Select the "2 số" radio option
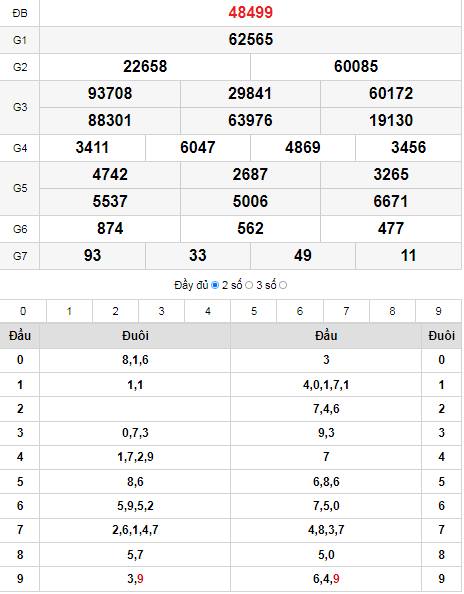Viewport: 464px width, 594px height. pos(249,285)
